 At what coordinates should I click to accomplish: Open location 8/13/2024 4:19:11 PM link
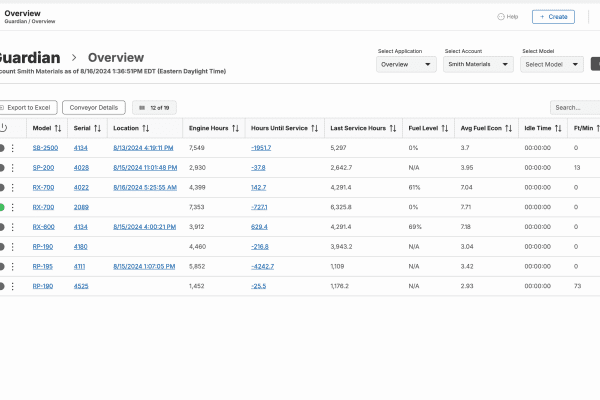143,148
